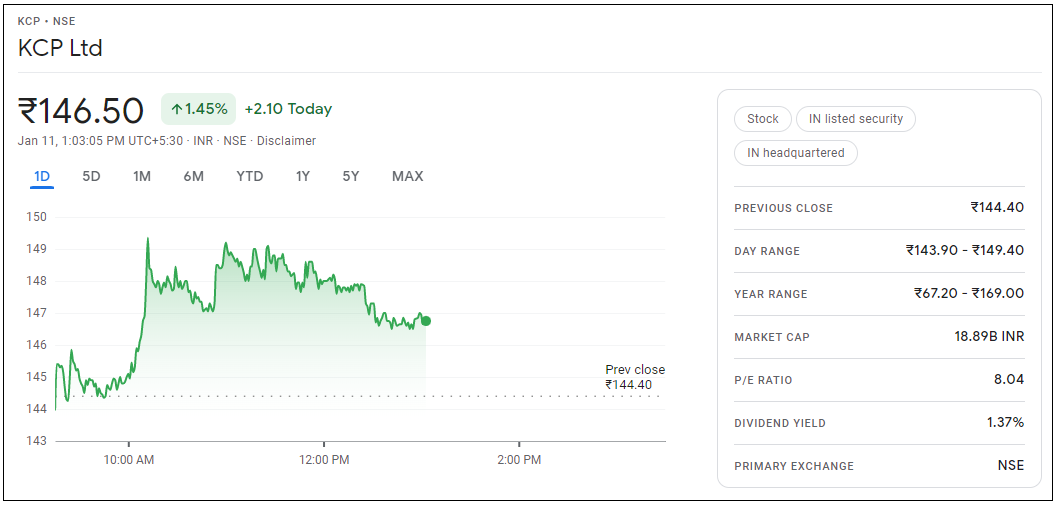Image resolution: width=1057 pixels, height=505 pixels.
Task: Select the YTD chart tab
Action: point(249,177)
